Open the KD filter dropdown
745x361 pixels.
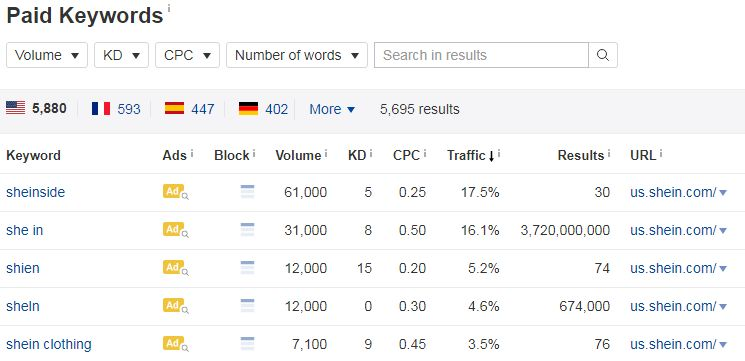(122, 55)
